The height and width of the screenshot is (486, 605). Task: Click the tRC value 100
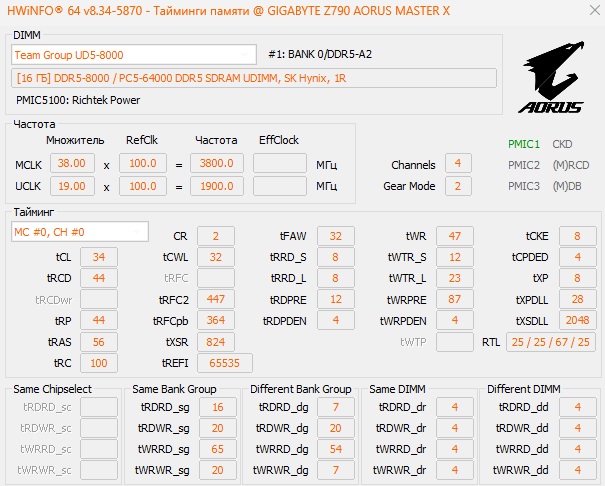(99, 363)
